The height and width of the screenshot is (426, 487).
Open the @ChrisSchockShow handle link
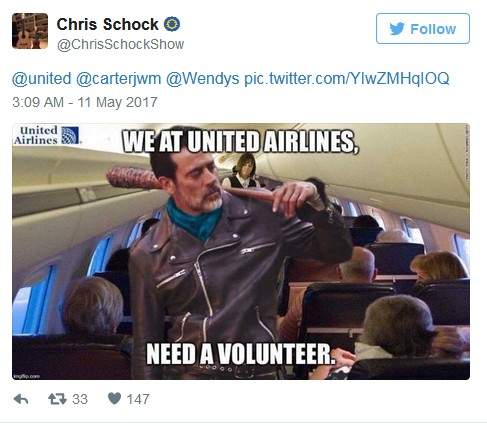coord(120,44)
